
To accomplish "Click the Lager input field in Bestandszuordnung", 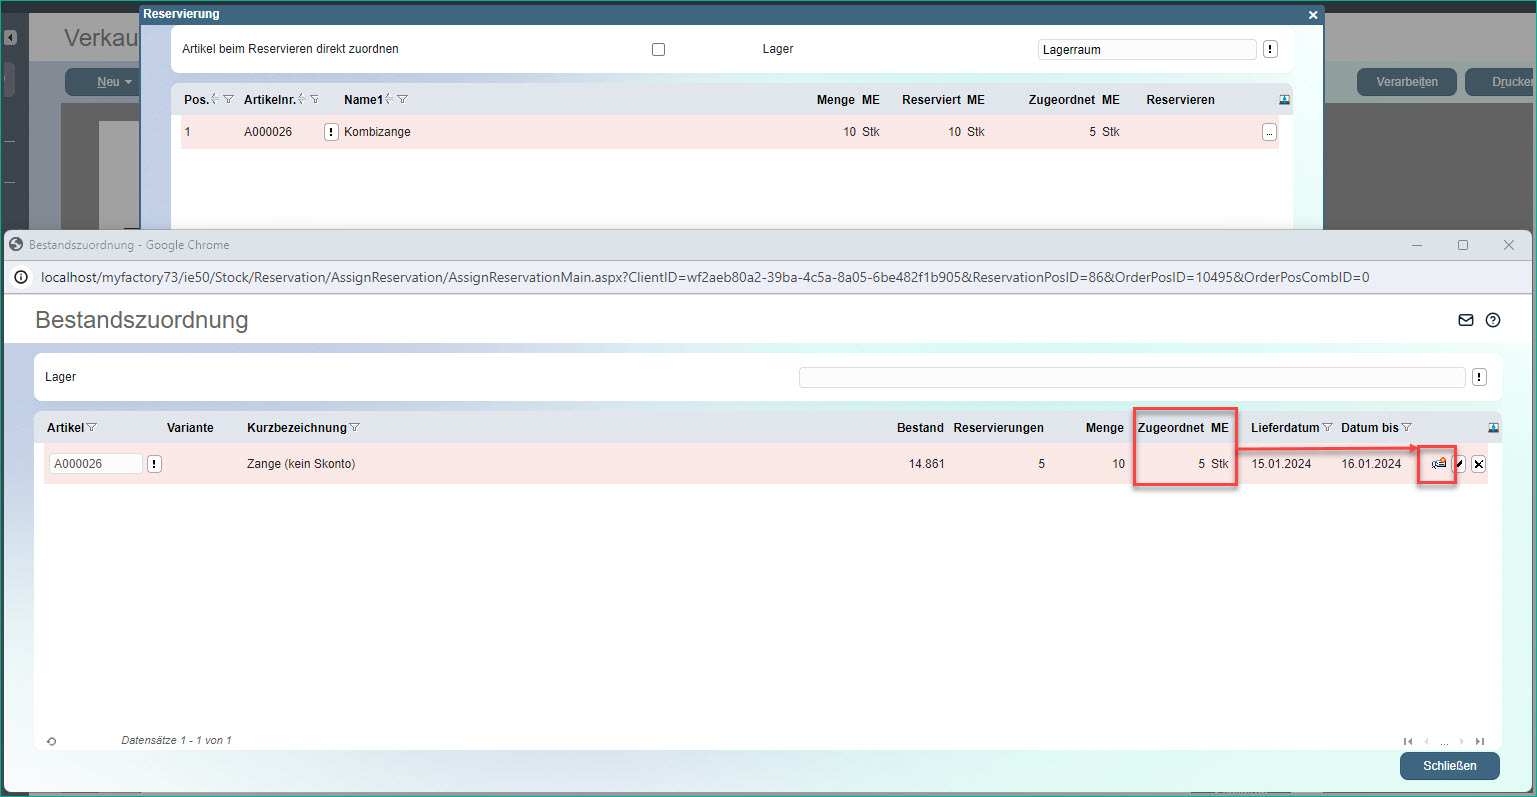I will tap(1132, 377).
